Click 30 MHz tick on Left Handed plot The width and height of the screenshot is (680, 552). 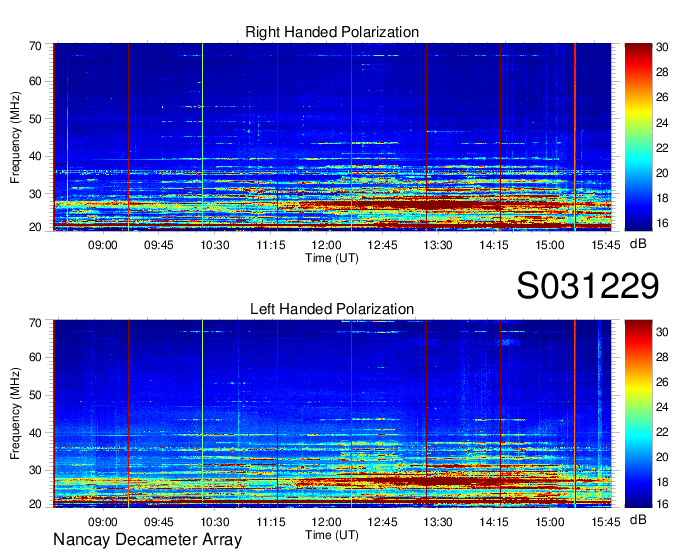tap(35, 470)
